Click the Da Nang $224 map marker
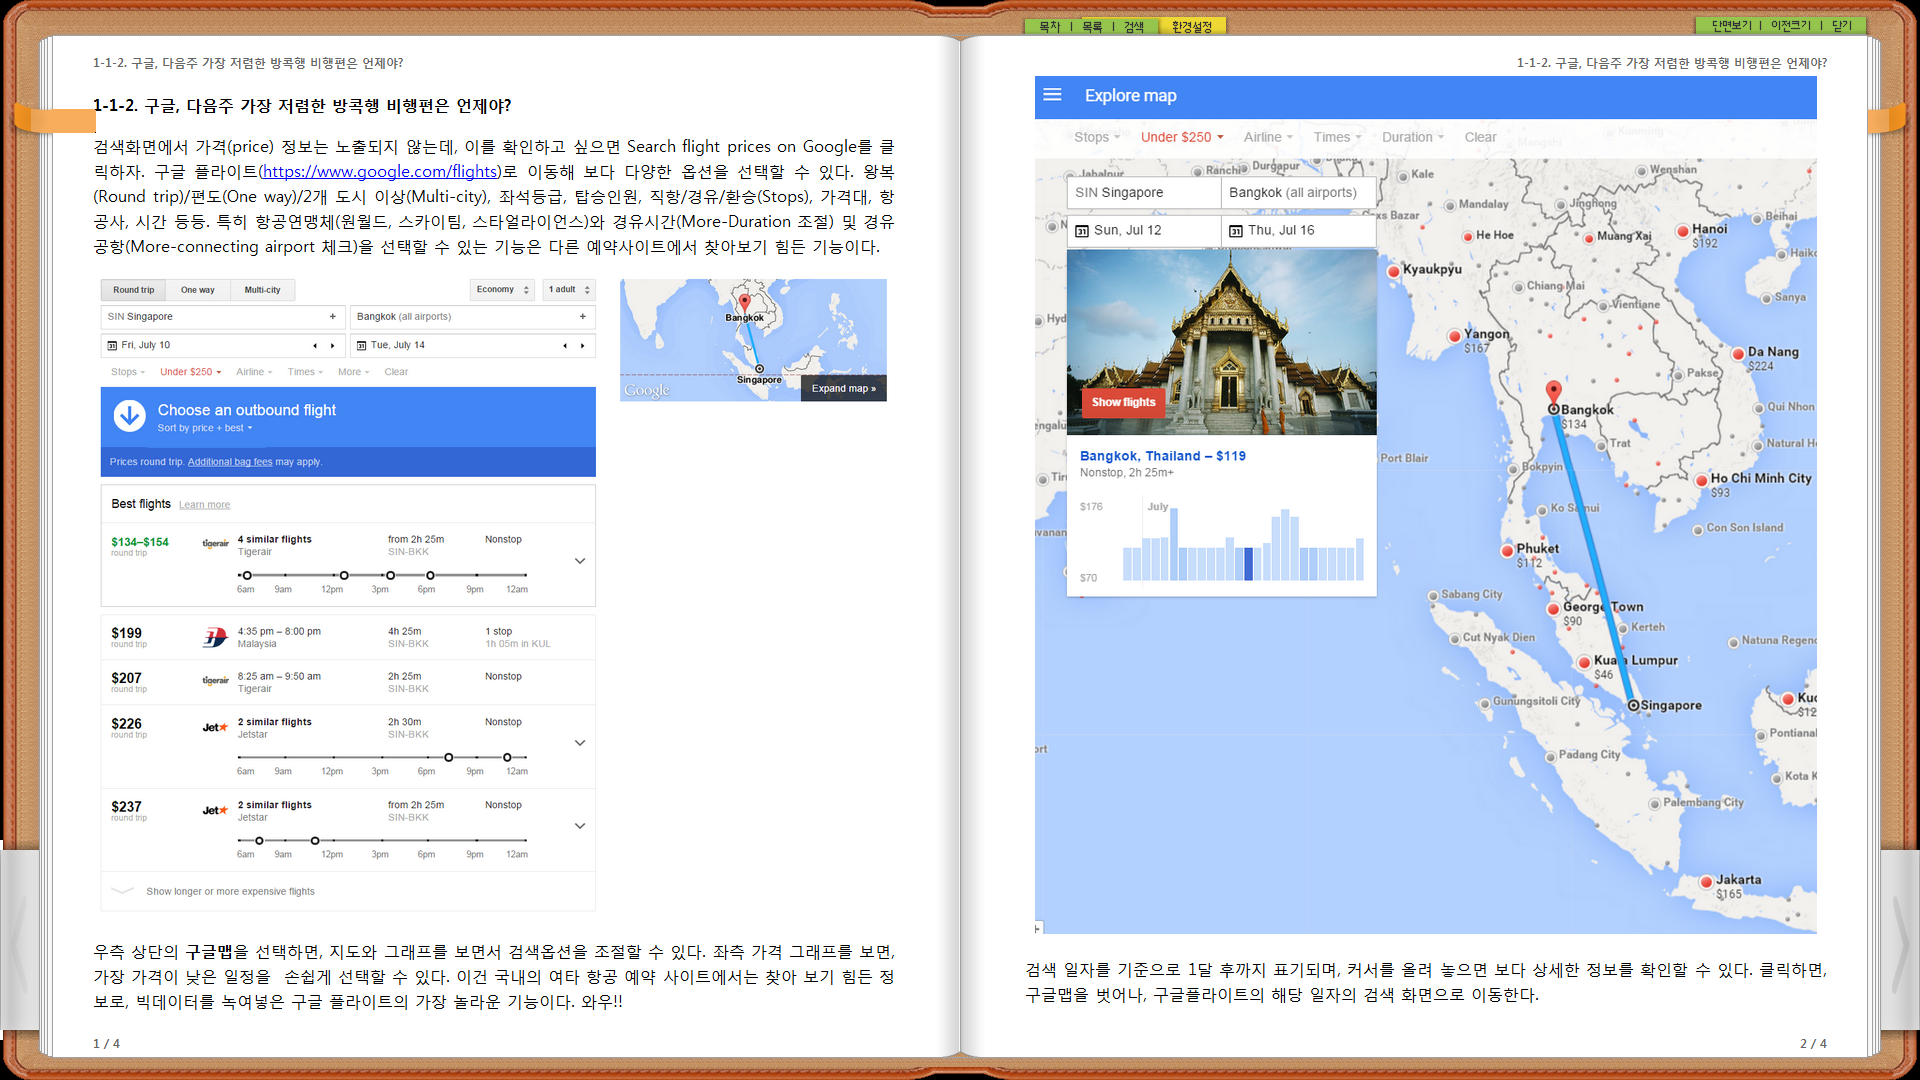Viewport: 1920px width, 1080px height. (1737, 353)
